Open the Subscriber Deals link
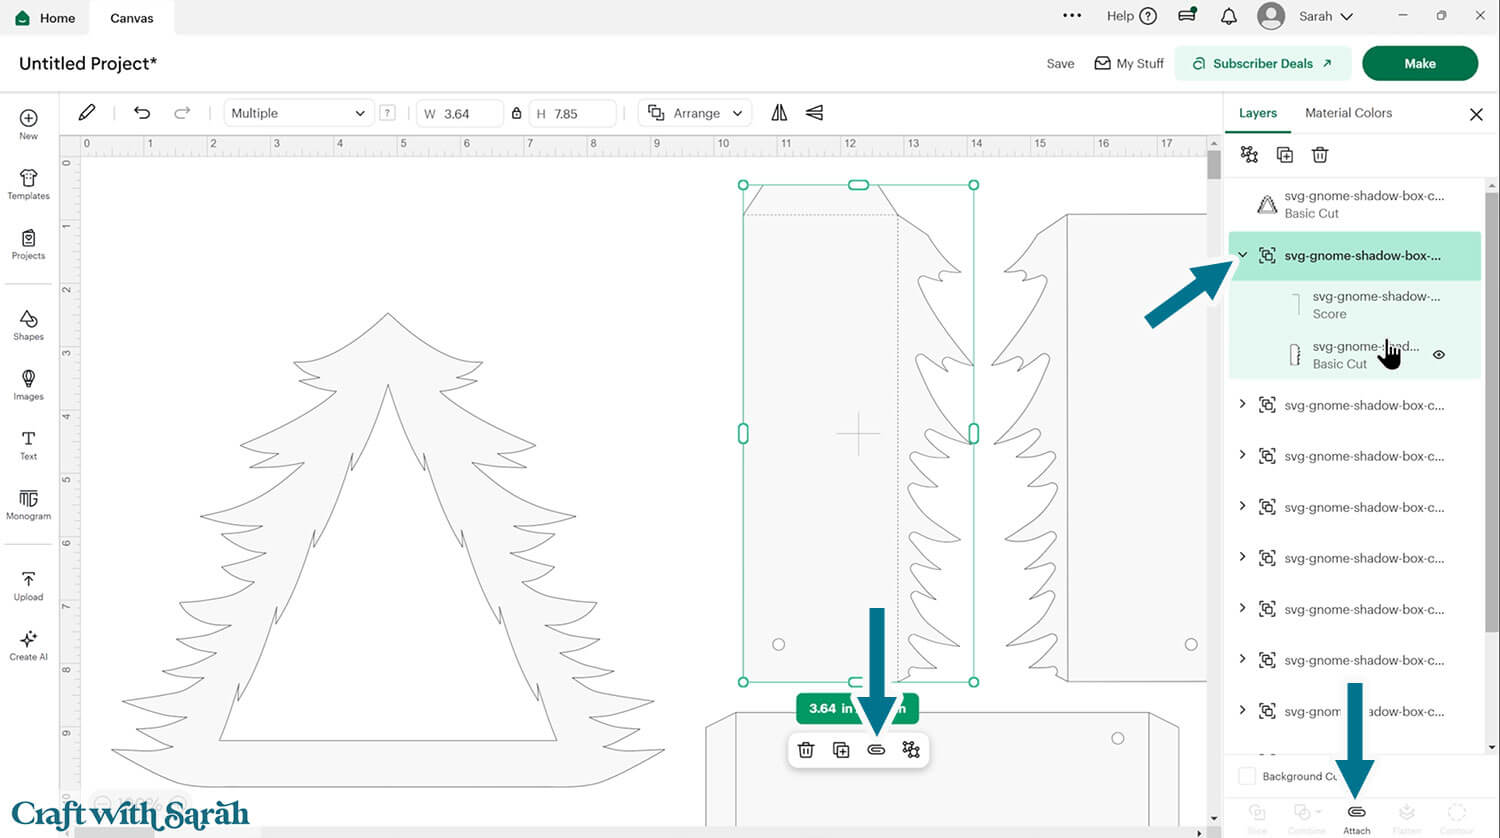The width and height of the screenshot is (1500, 838). 1262,63
